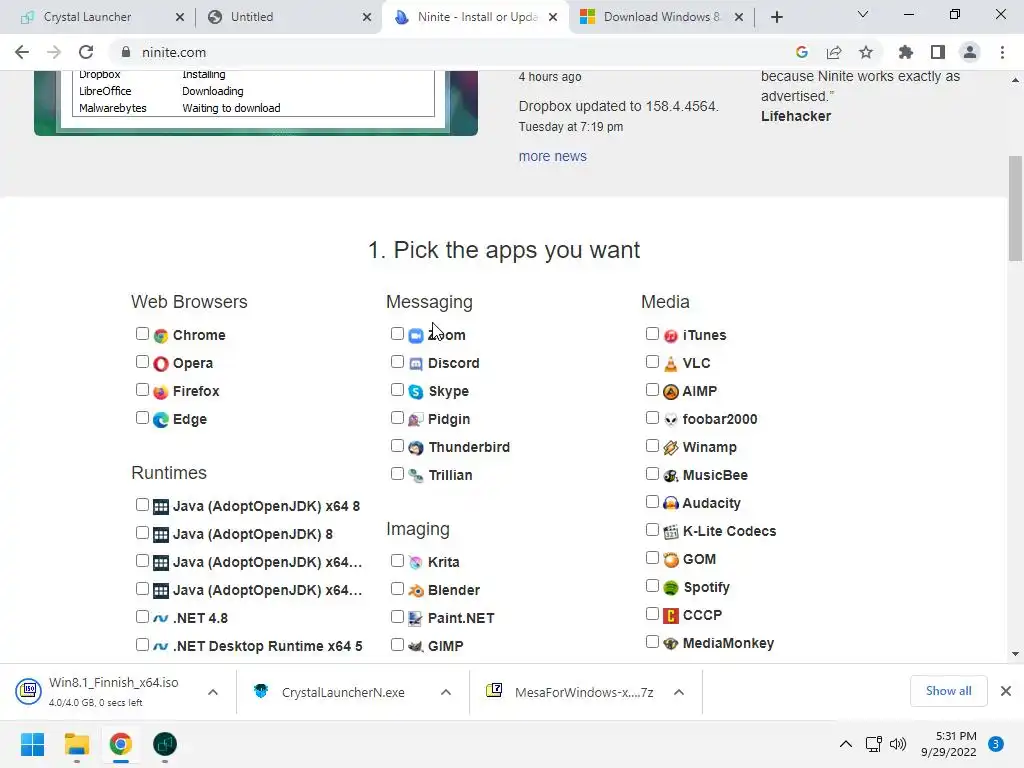Bookmark this page with the star icon
Image resolution: width=1024 pixels, height=768 pixels.
866,52
